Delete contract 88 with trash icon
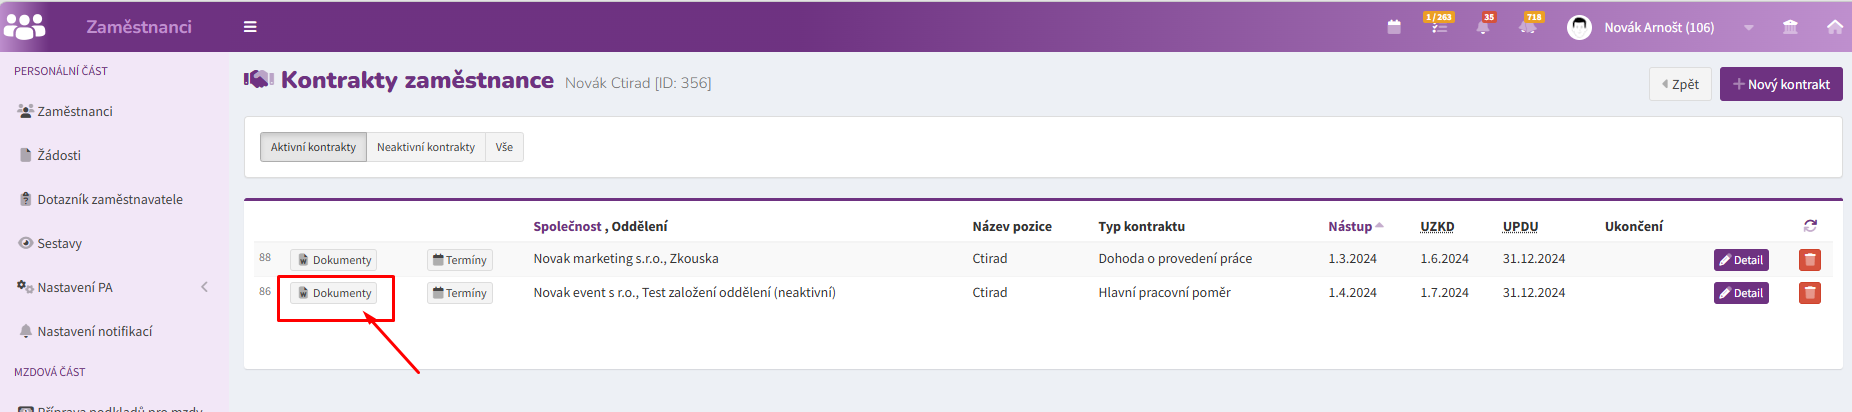Image resolution: width=1852 pixels, height=412 pixels. (x=1809, y=260)
